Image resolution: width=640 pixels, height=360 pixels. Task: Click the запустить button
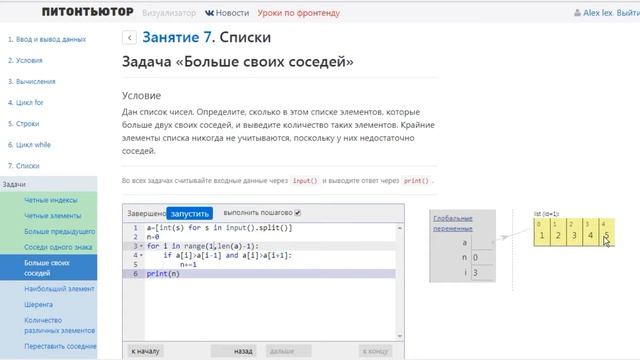[x=189, y=213]
